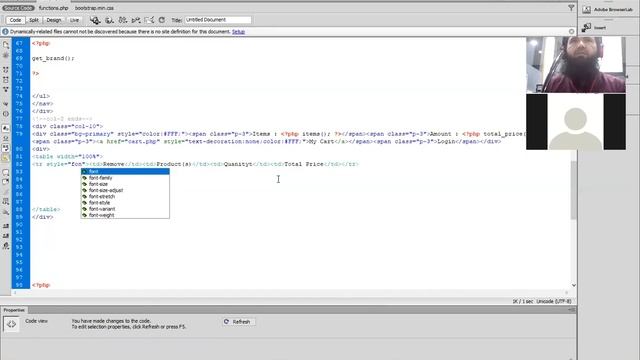Click the Outdent Code icon
Viewport: 640px width, 360px height.
(6, 236)
